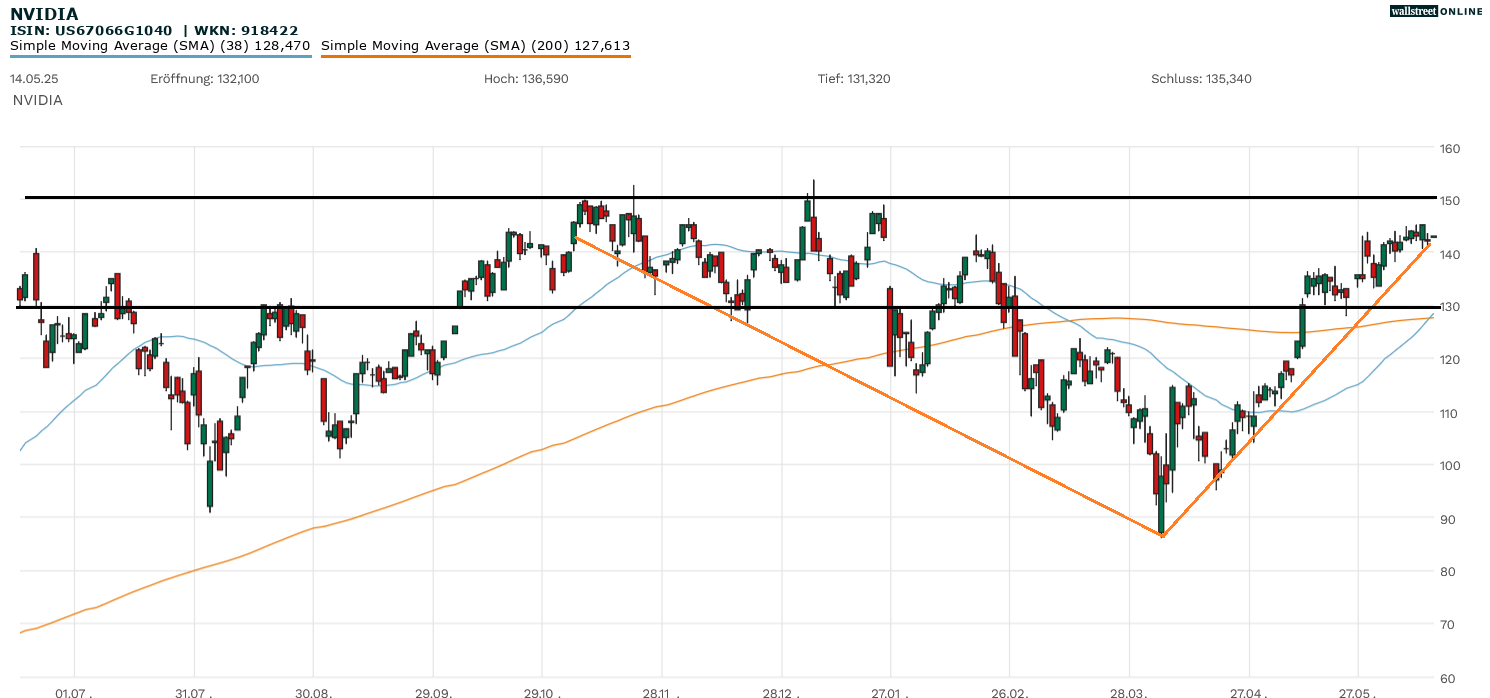This screenshot has height=698, width=1490.
Task: Click the 140 price axis label
Action: pyautogui.click(x=1450, y=255)
